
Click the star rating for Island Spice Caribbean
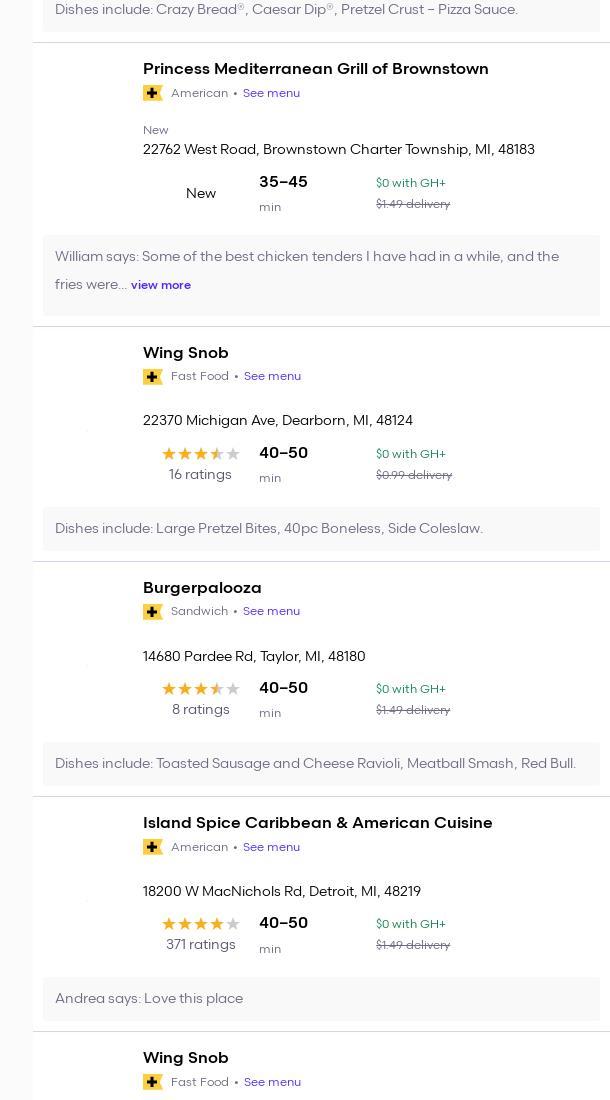pos(200,924)
